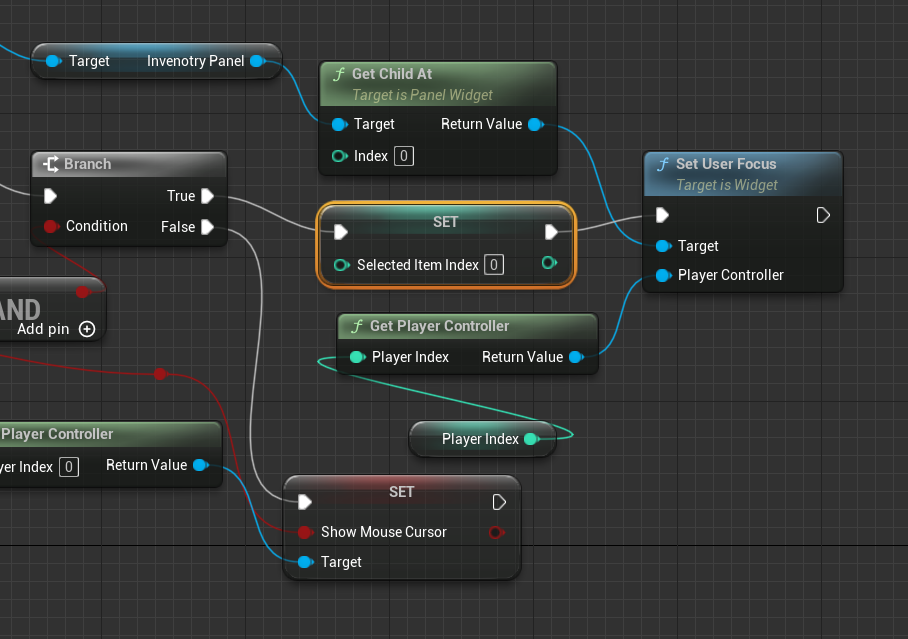Click the Branch node icon

51,164
